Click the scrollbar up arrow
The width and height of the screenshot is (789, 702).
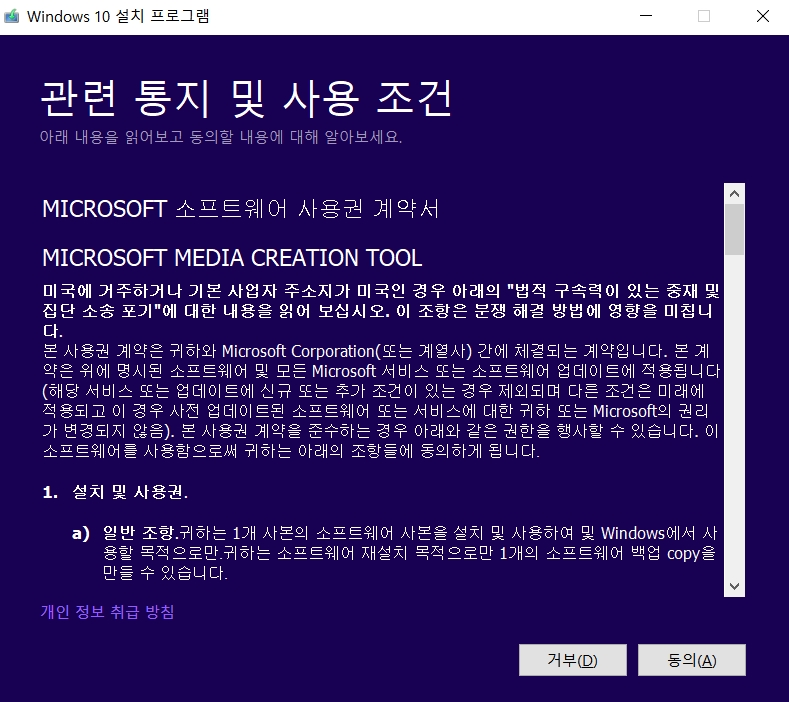(x=734, y=194)
